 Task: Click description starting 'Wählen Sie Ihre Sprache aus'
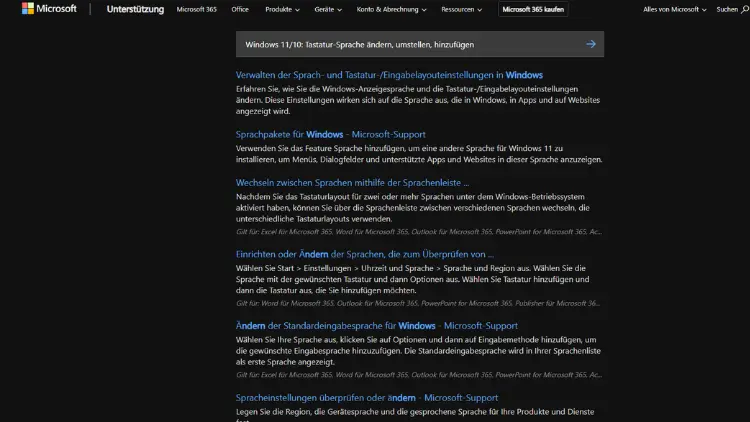pyautogui.click(x=418, y=351)
